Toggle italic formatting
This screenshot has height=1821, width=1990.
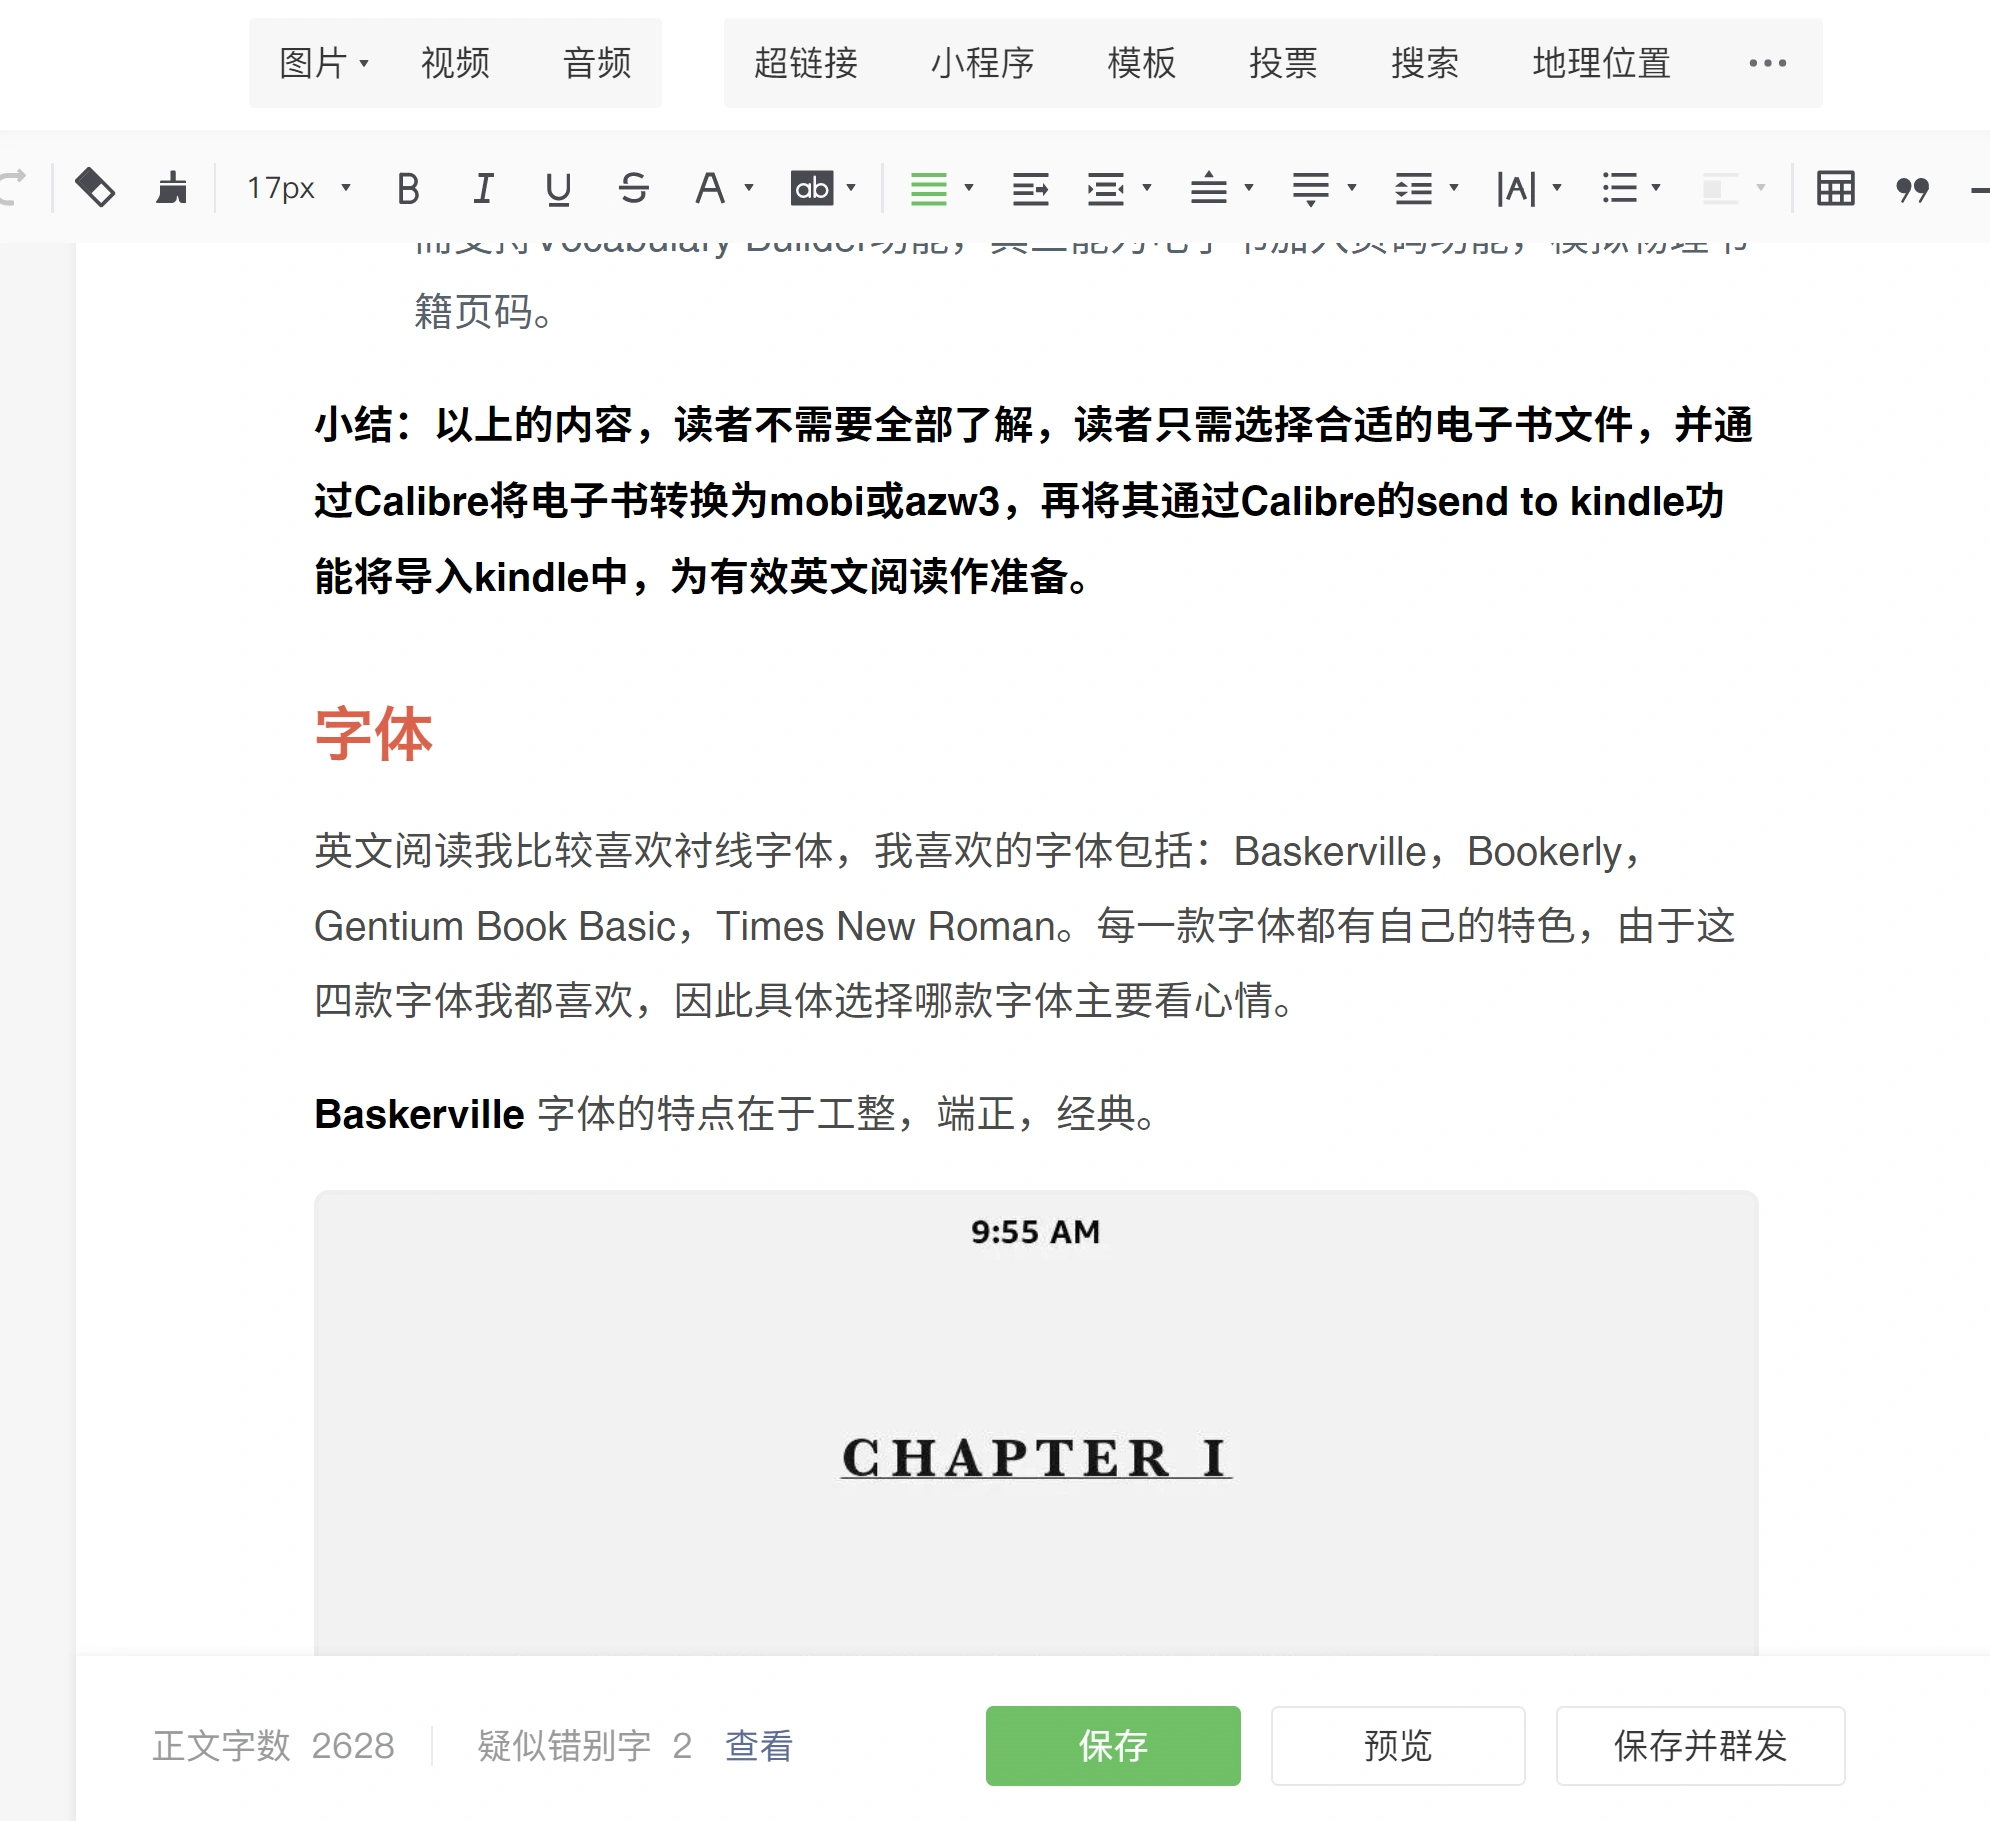click(484, 188)
